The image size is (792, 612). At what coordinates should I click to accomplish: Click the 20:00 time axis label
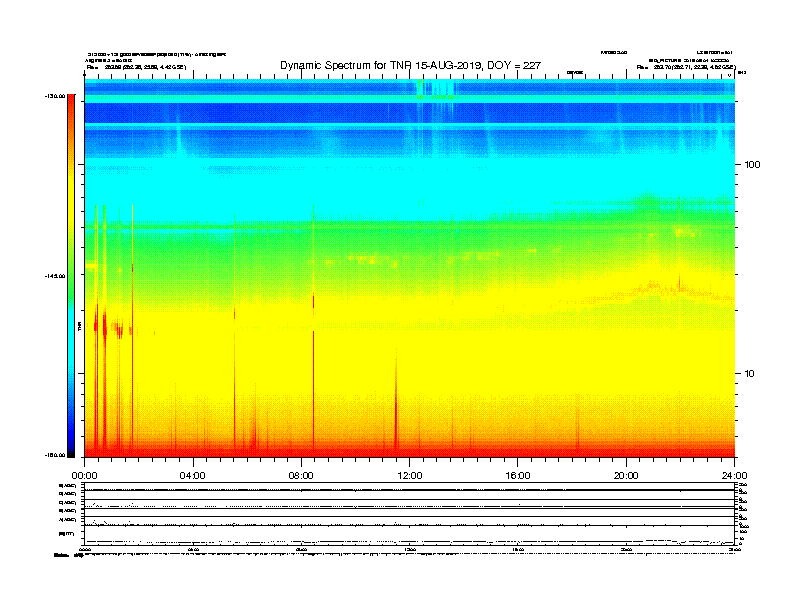click(626, 476)
